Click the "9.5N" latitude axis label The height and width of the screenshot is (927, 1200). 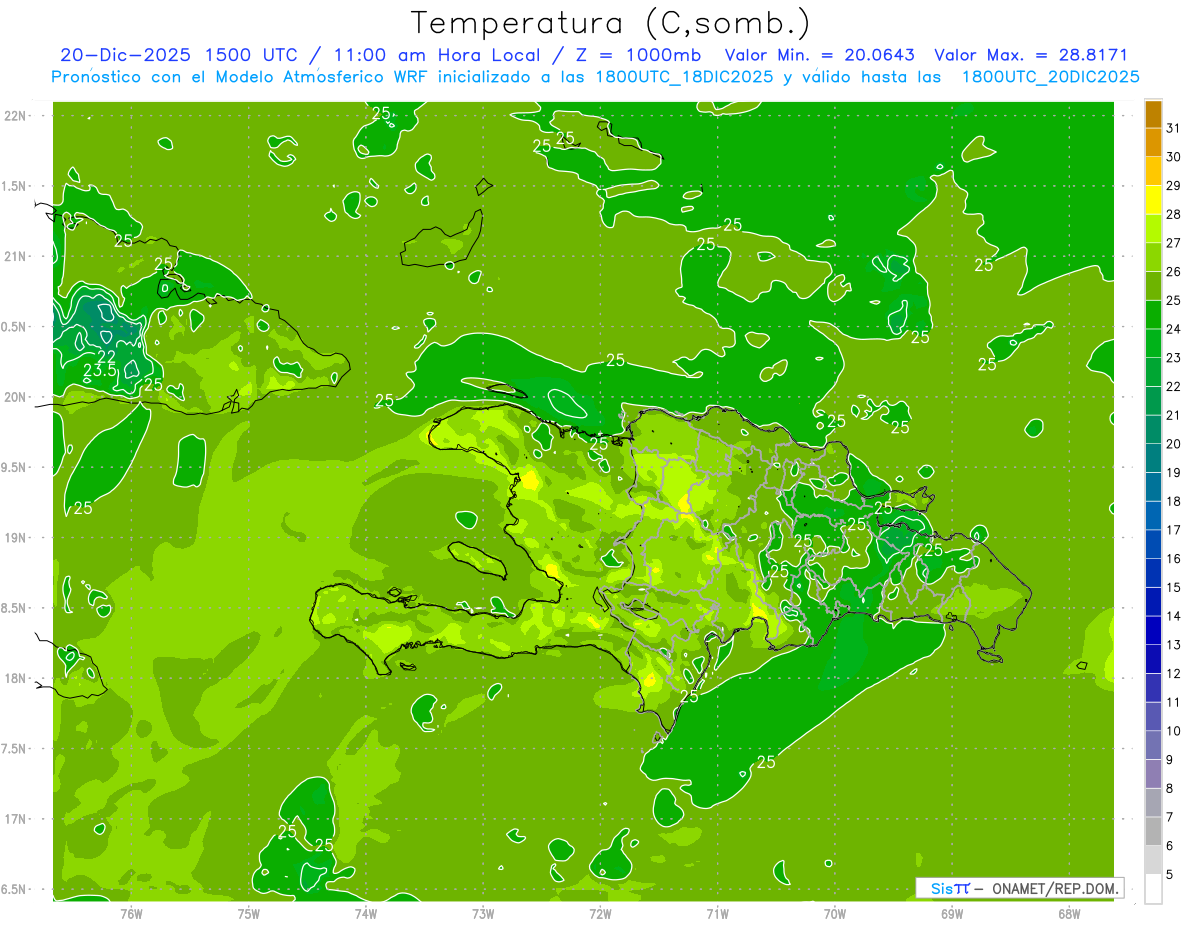pyautogui.click(x=15, y=467)
